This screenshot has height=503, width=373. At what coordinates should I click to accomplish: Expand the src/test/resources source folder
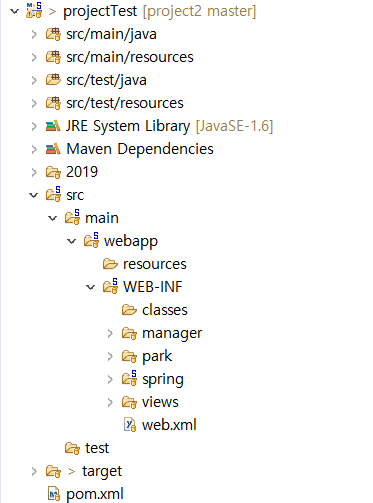(x=34, y=103)
